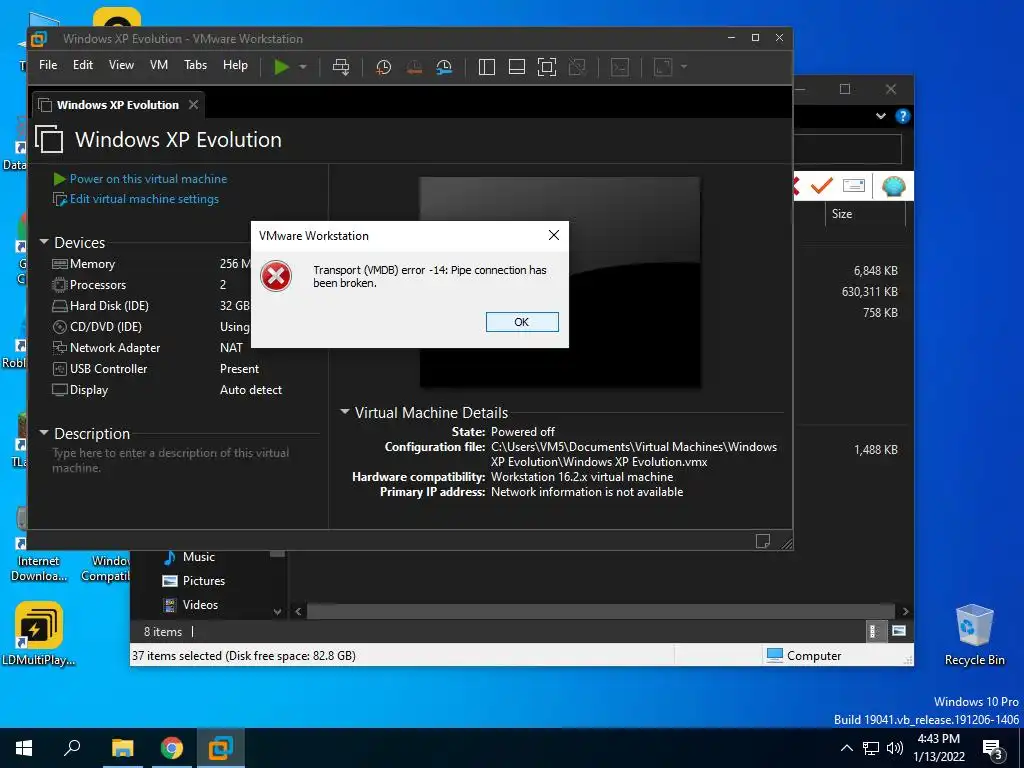Open the View menu

[121, 65]
